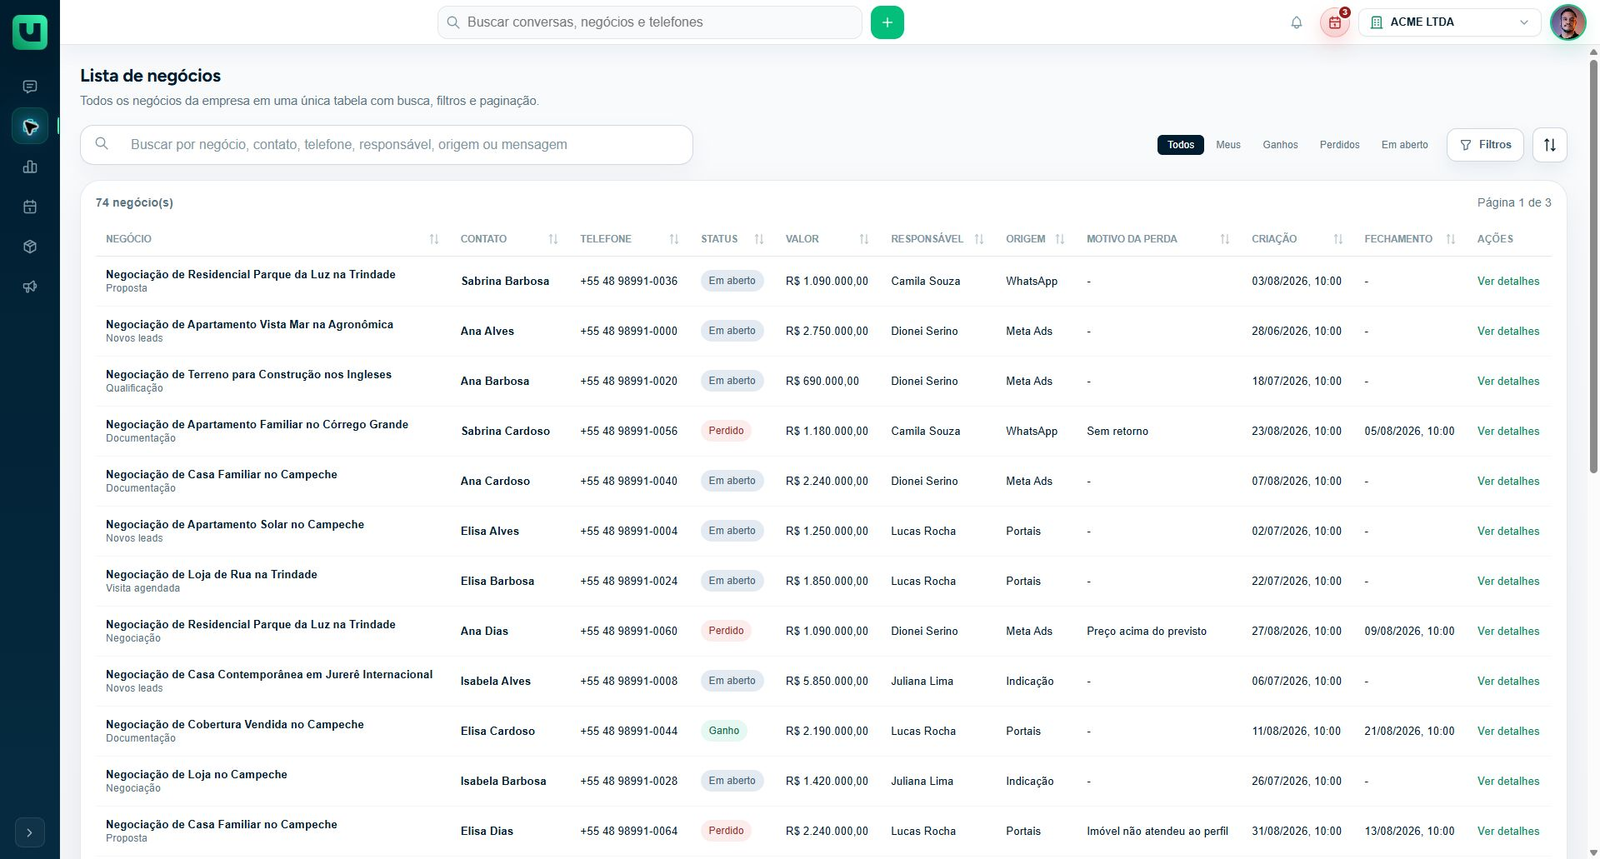Image resolution: width=1600 pixels, height=859 pixels.
Task: Open the red calendar alerts icon
Action: pyautogui.click(x=1335, y=22)
